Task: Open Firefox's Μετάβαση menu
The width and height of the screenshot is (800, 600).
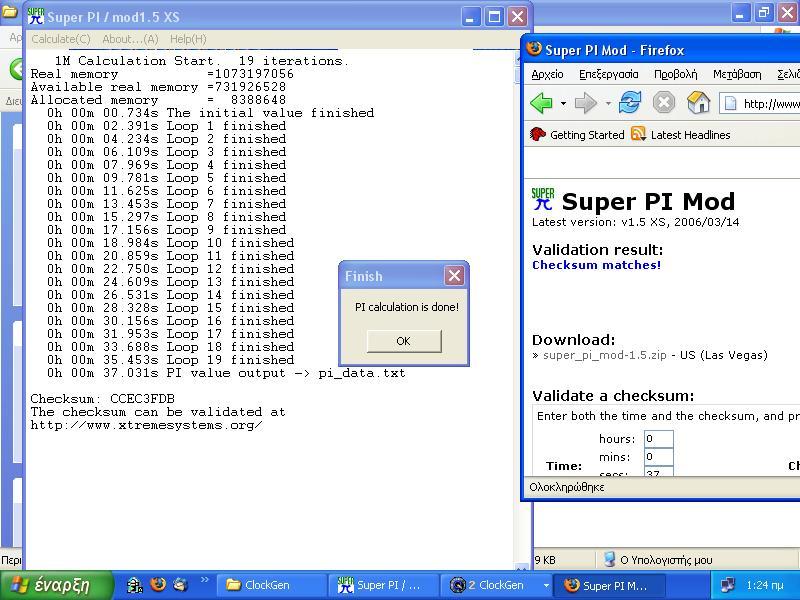Action: tap(737, 74)
